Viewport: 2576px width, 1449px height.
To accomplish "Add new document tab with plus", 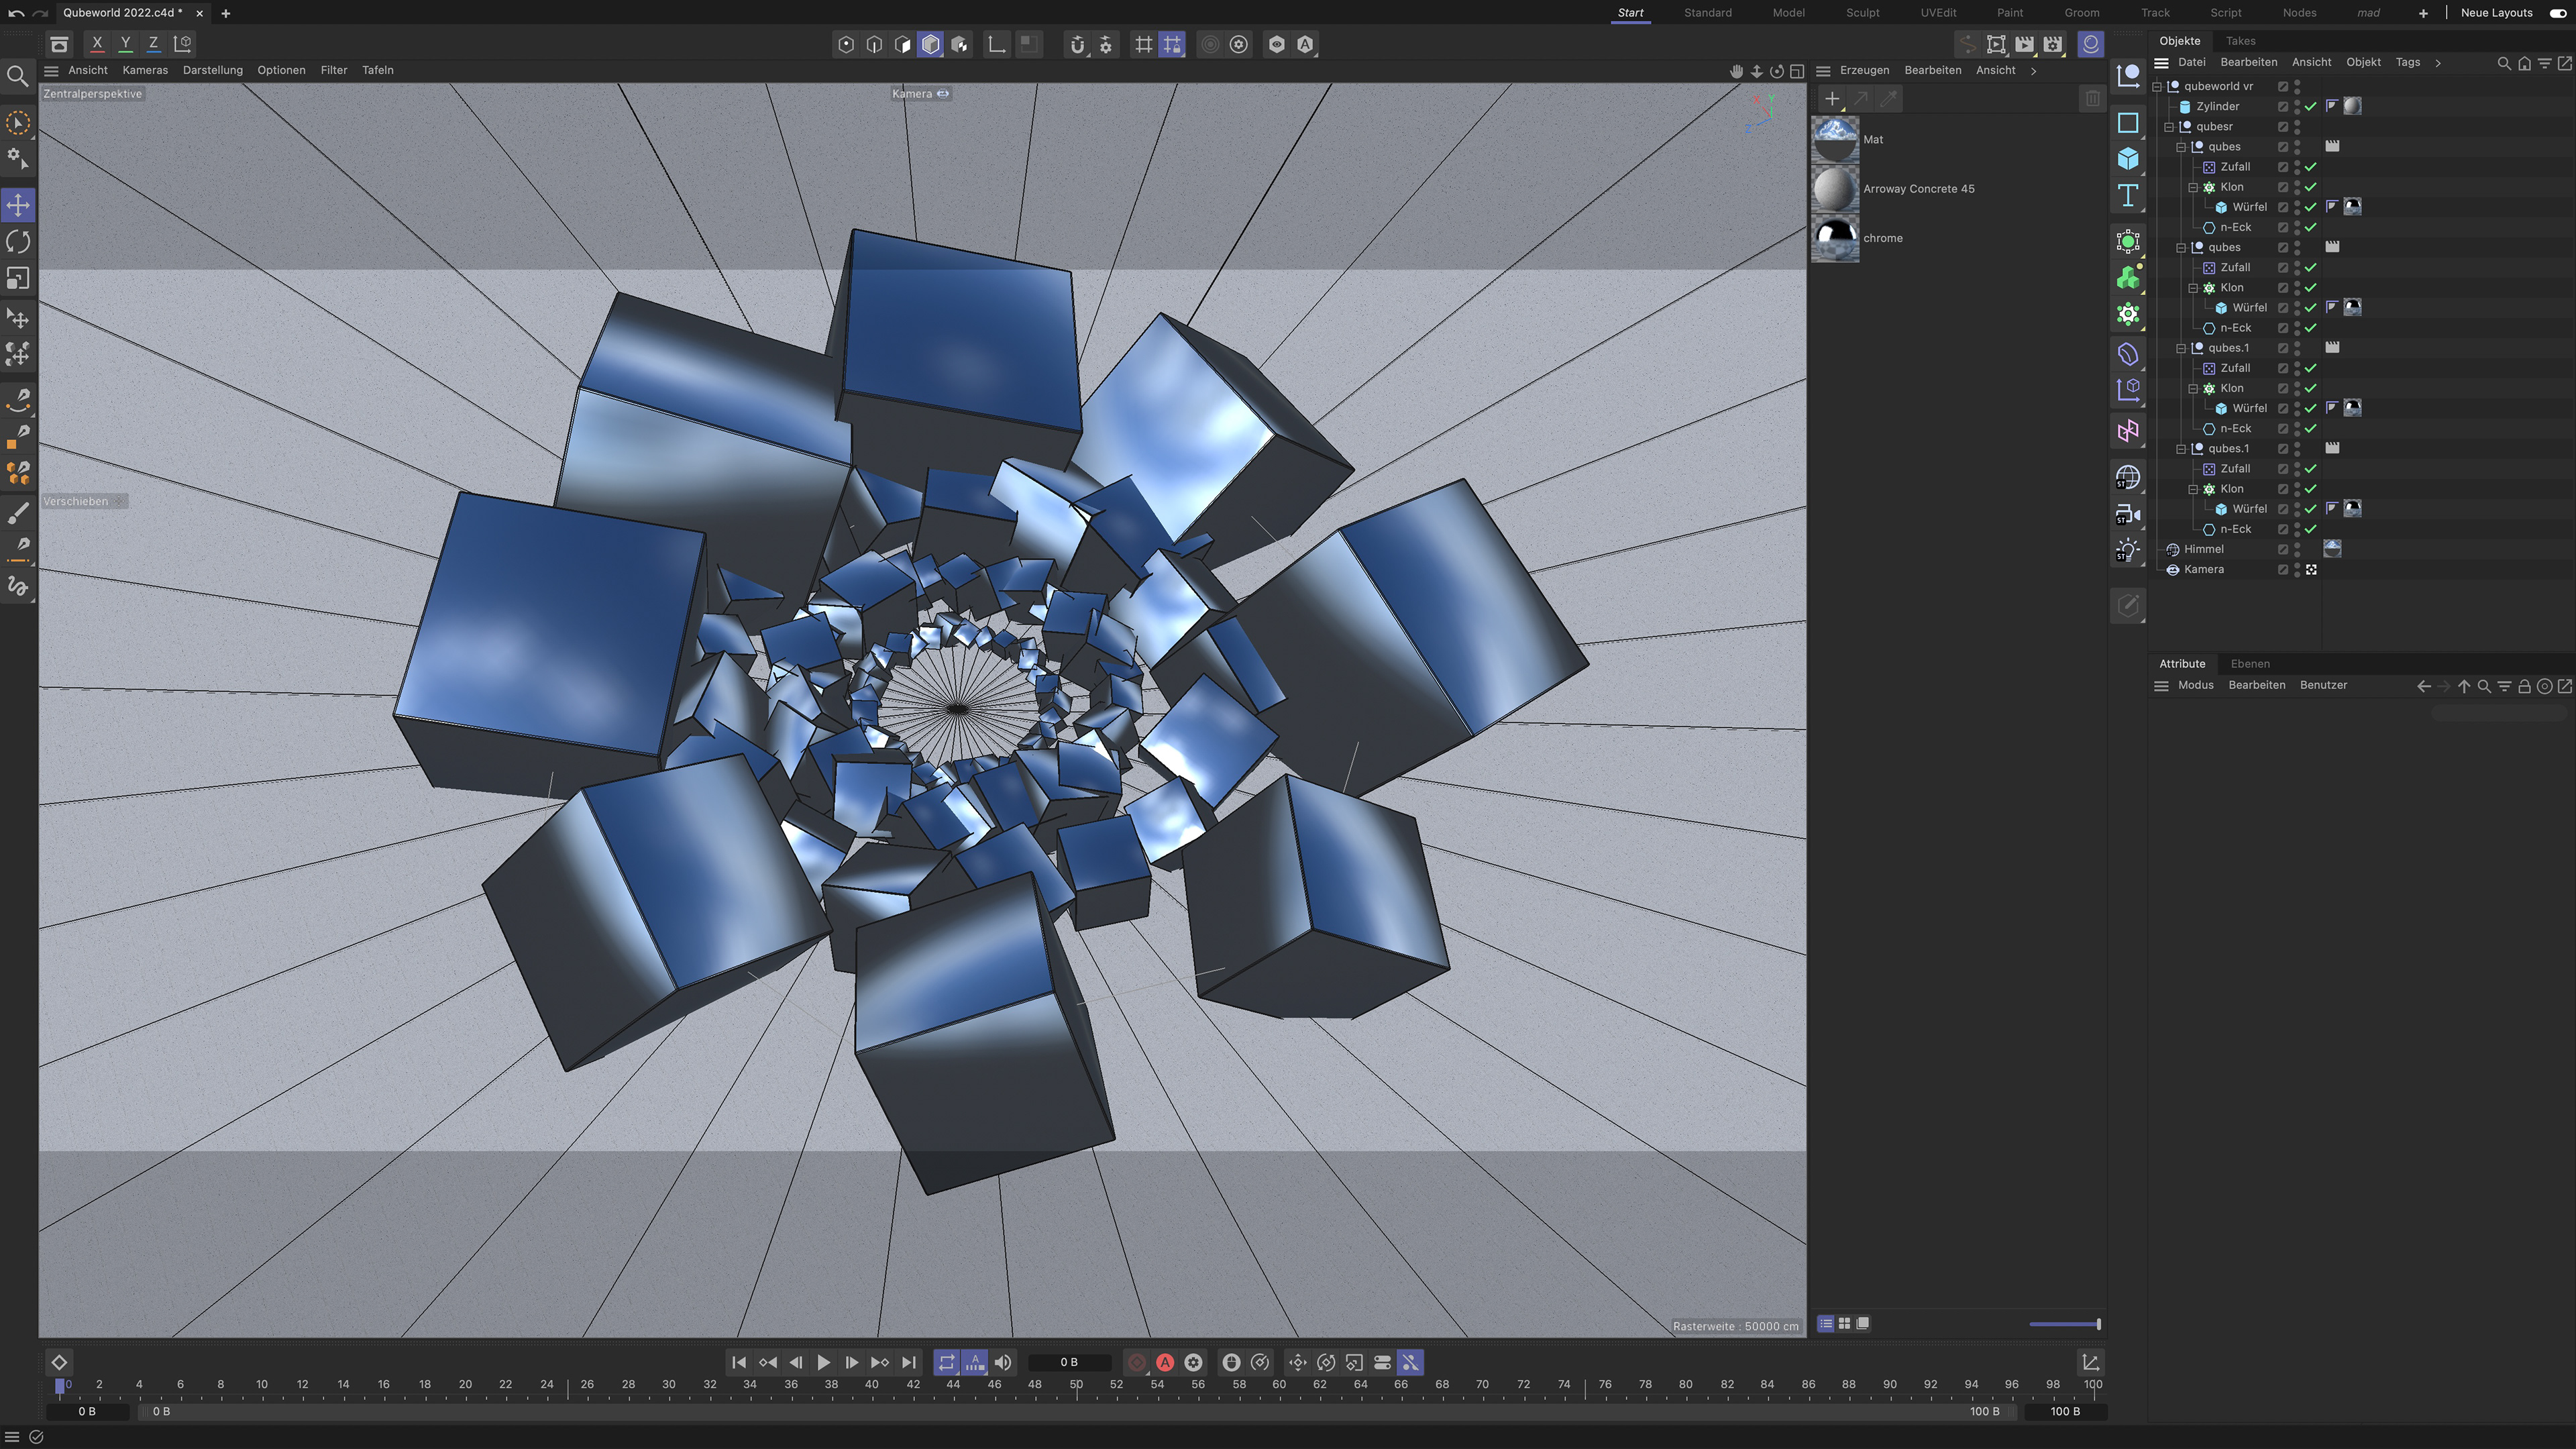I will (x=226, y=13).
